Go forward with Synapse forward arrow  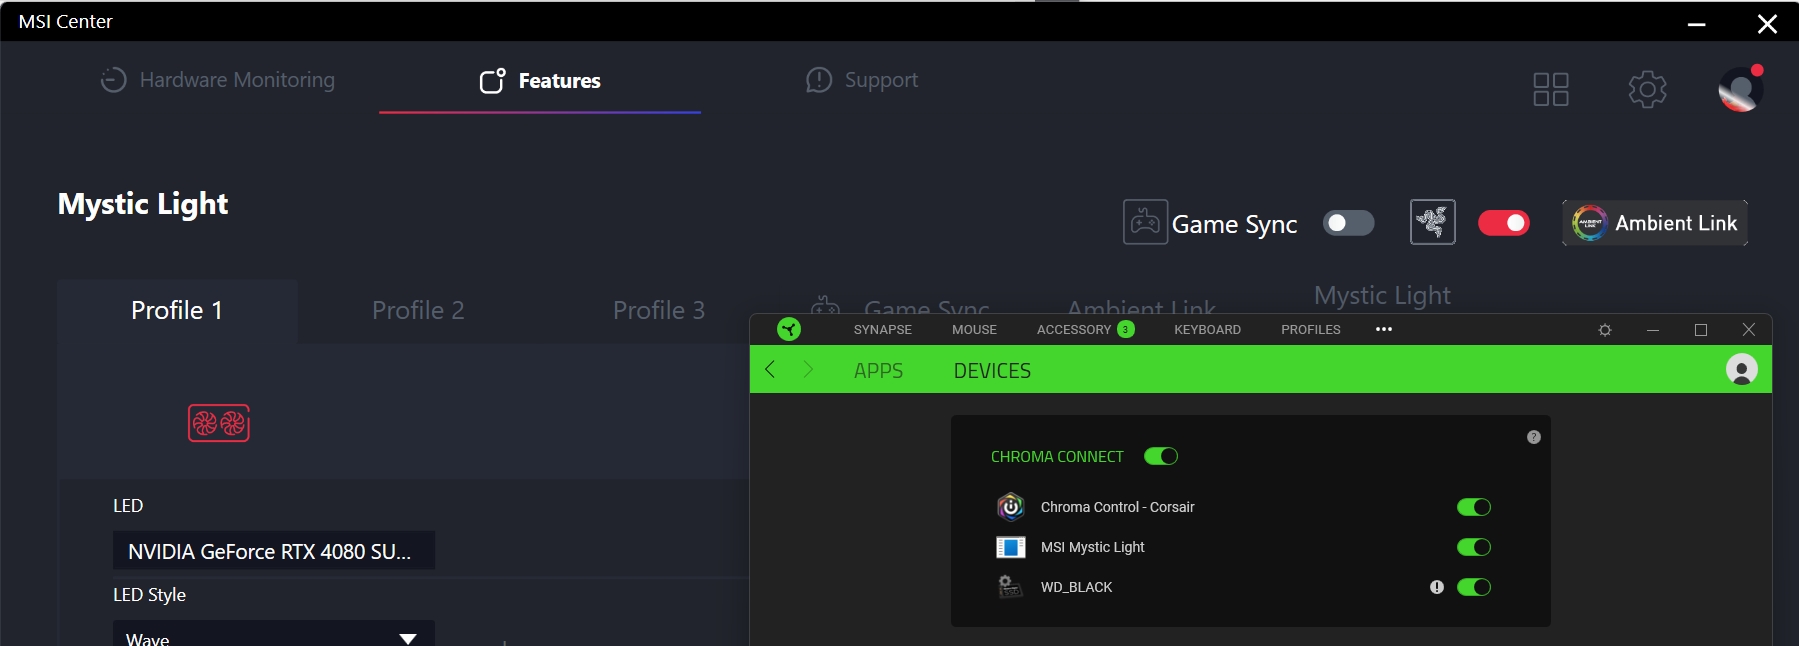coord(808,369)
